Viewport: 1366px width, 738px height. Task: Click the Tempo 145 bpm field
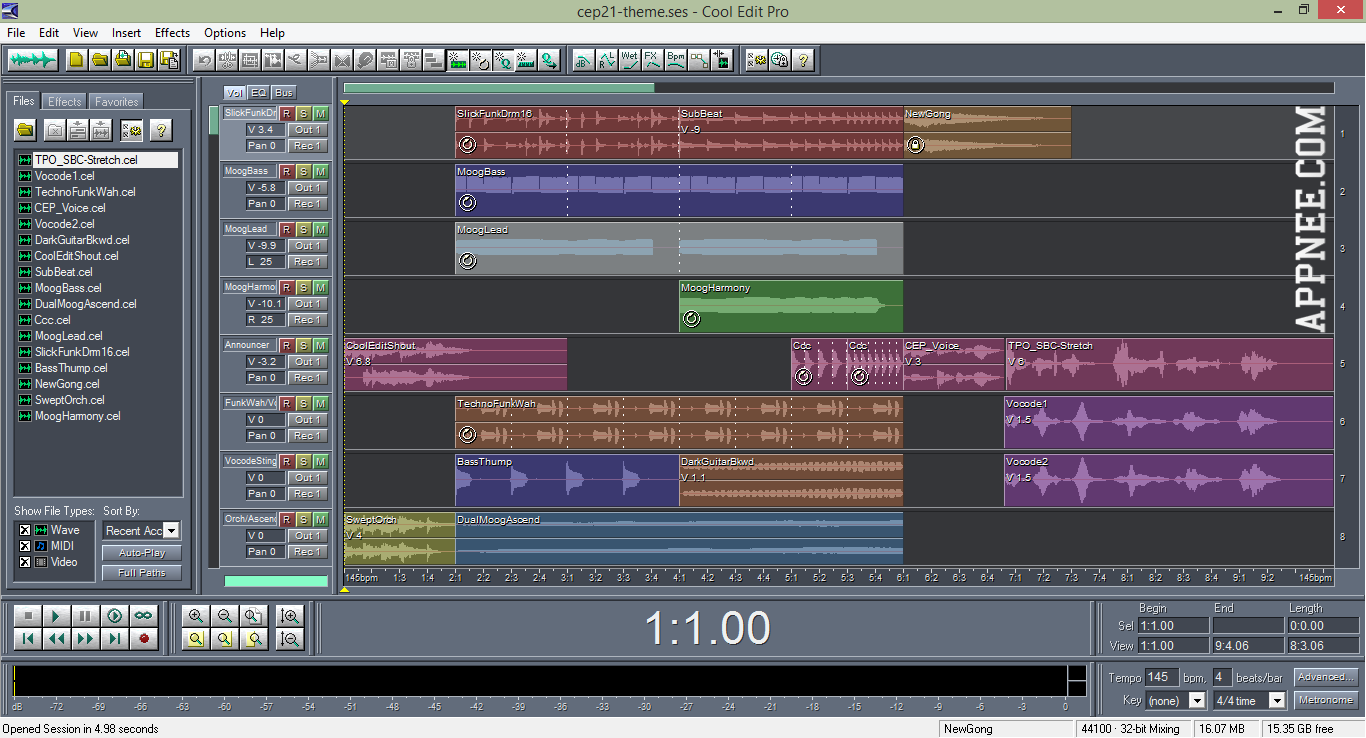[1160, 677]
